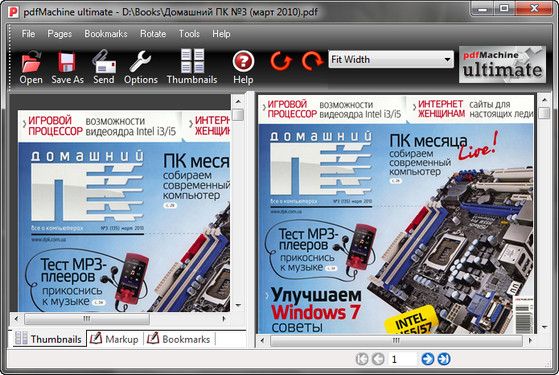The width and height of the screenshot is (559, 375).
Task: Click "ПК месяца" heading in document view
Action: click(x=428, y=141)
